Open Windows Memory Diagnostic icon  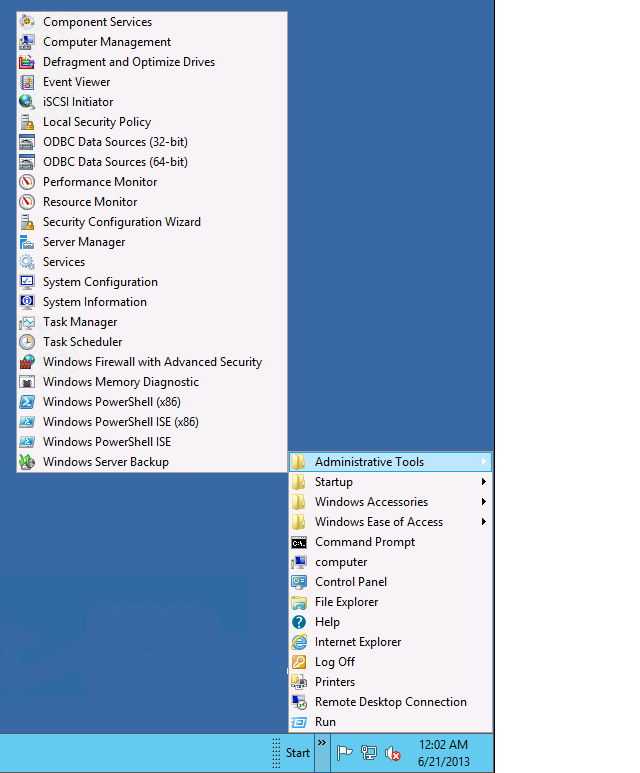(x=27, y=382)
